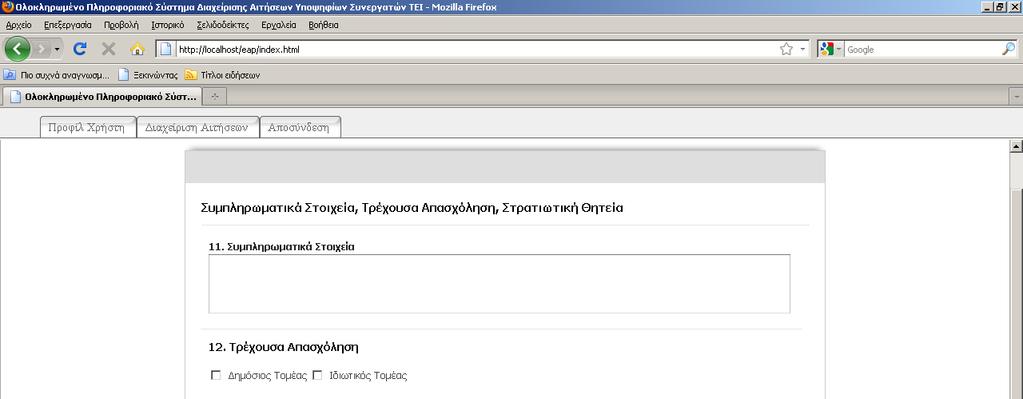The width and height of the screenshot is (1023, 399).
Task: Click the Firefox logo in the title bar
Action: click(8, 7)
